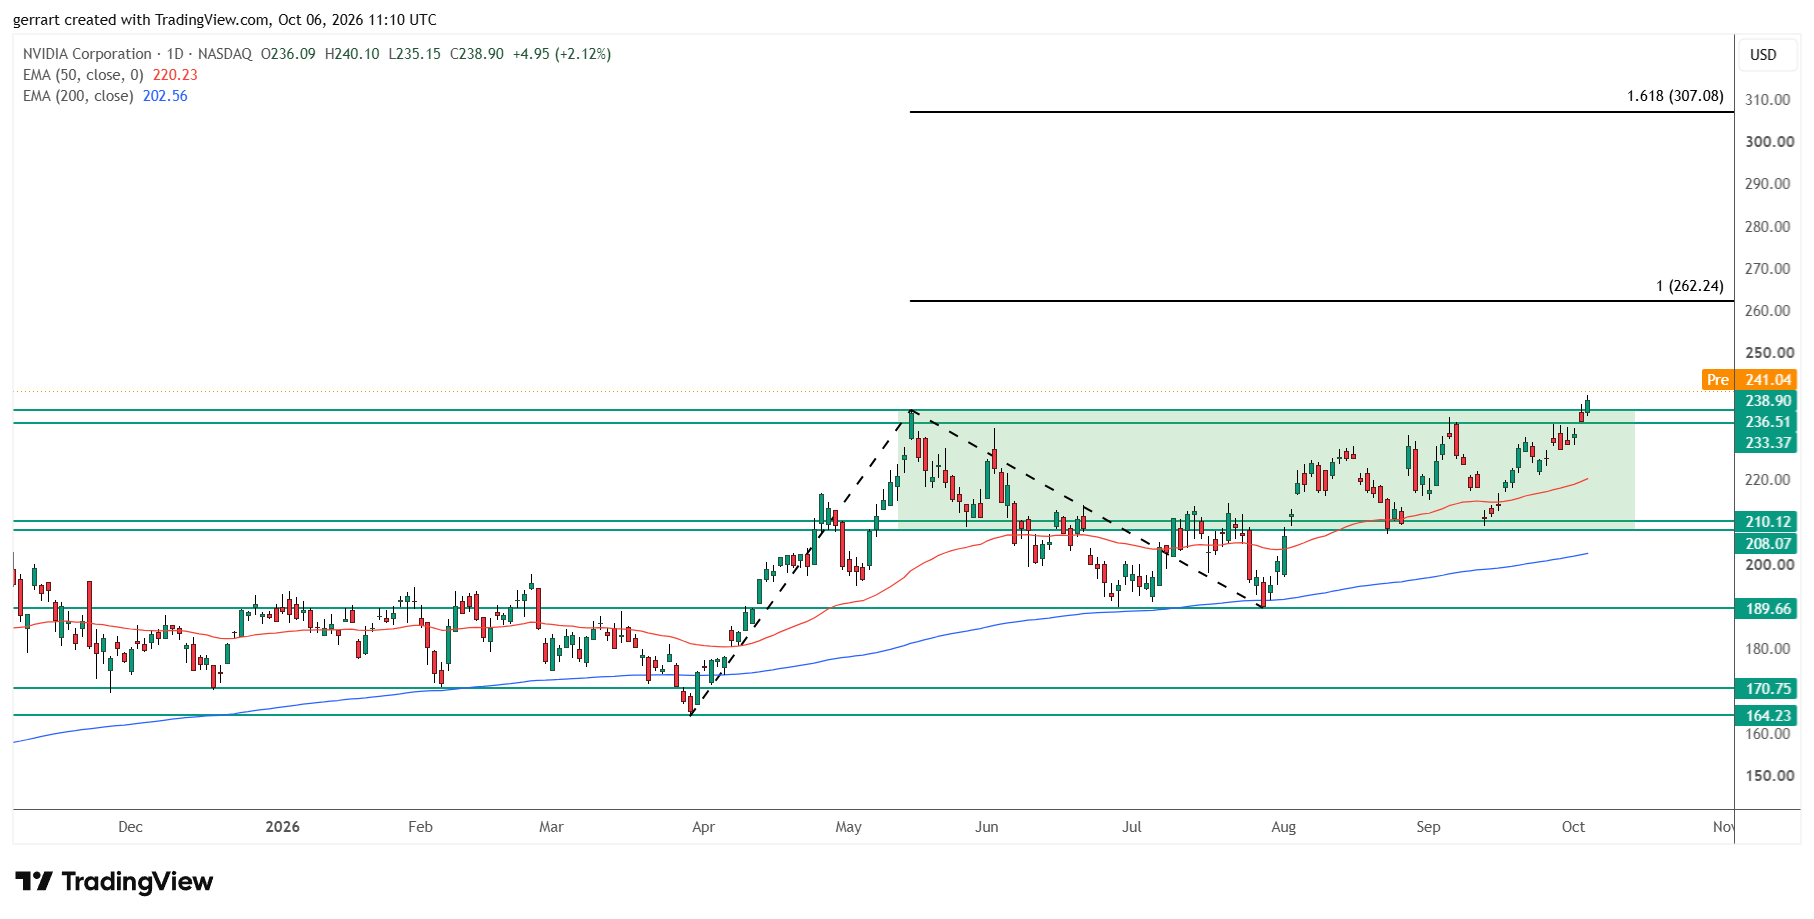The image size is (1814, 919).
Task: Click the Oct label on time axis
Action: 1574,827
